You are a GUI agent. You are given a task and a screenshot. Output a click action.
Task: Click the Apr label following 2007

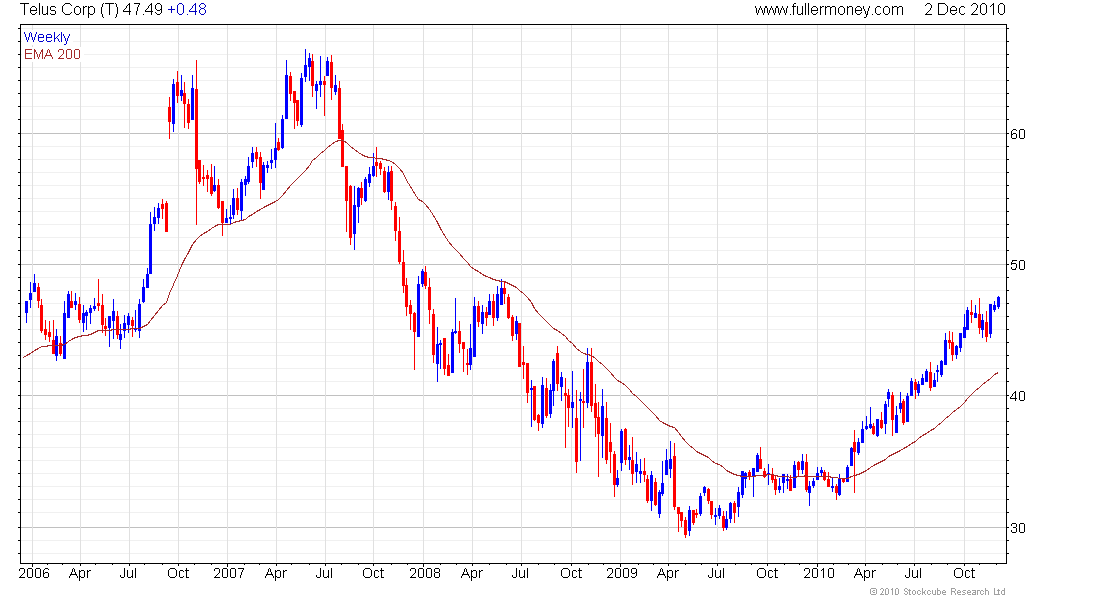(276, 573)
